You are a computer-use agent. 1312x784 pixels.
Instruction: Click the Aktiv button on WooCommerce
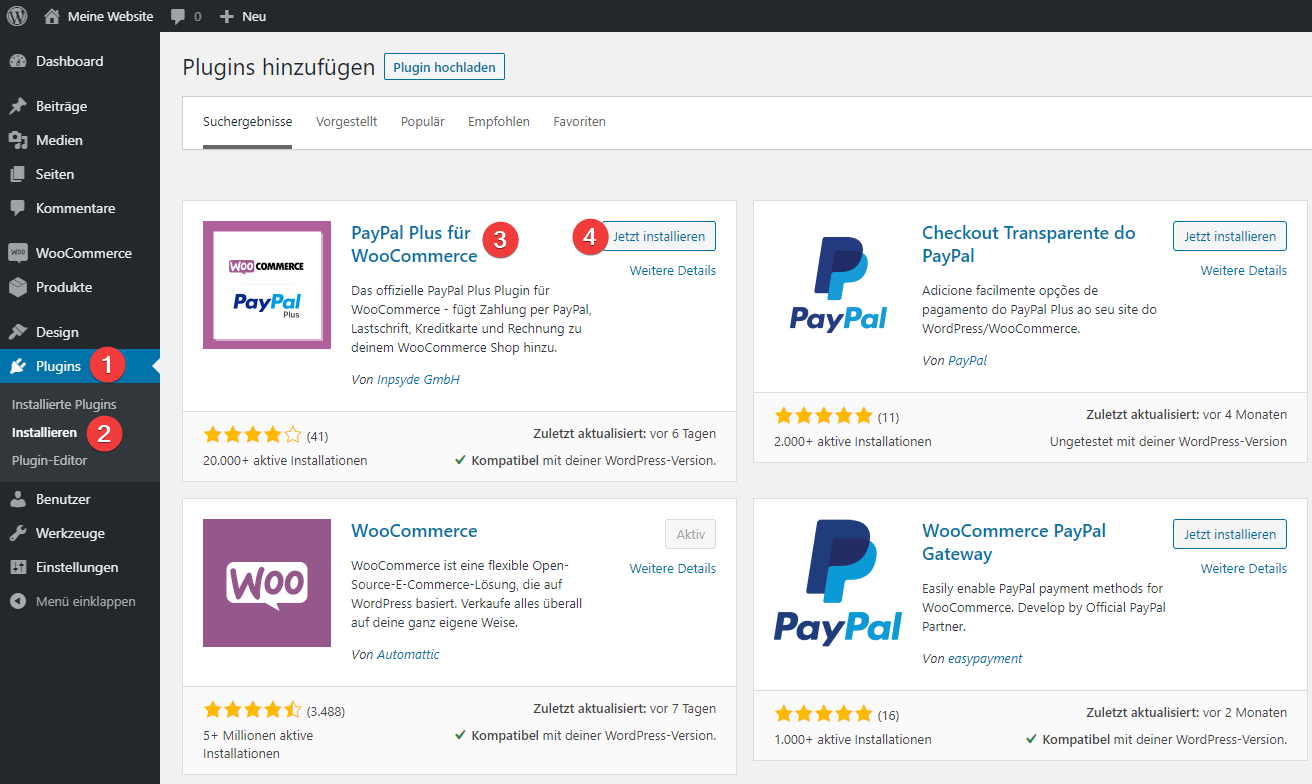tap(691, 534)
